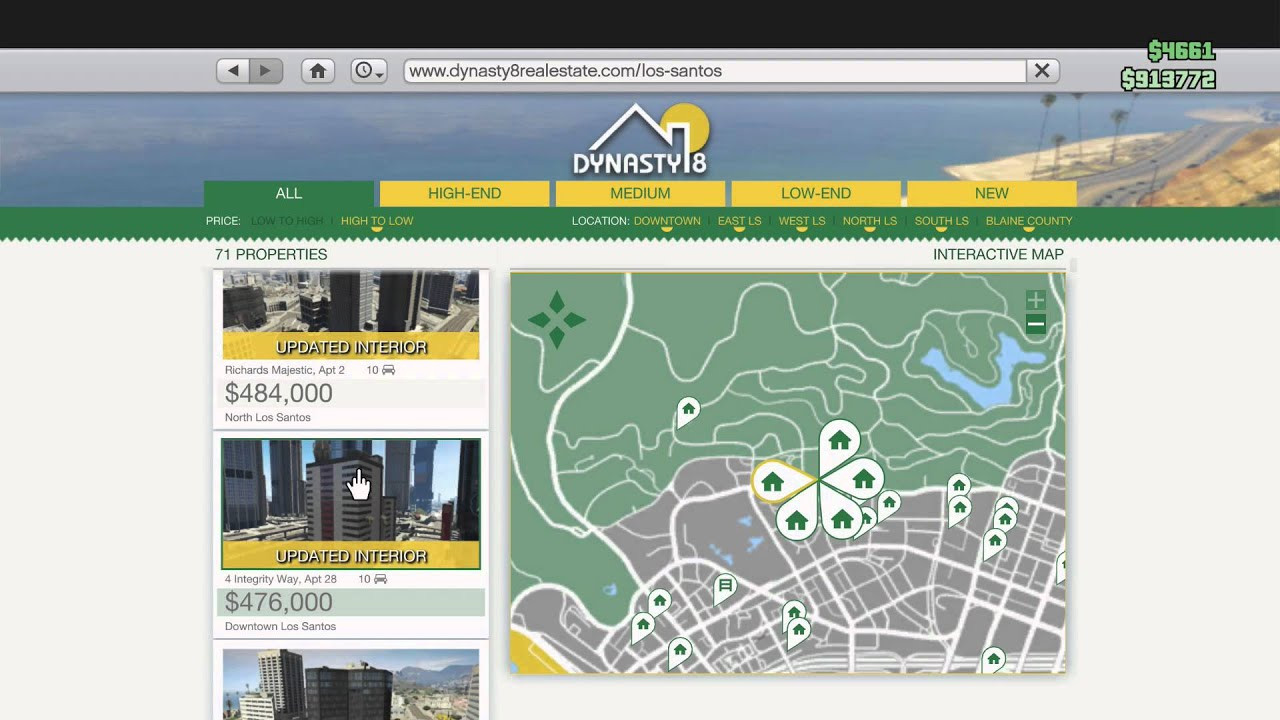Filter location by SOUTH LS
The image size is (1280, 720).
(941, 221)
